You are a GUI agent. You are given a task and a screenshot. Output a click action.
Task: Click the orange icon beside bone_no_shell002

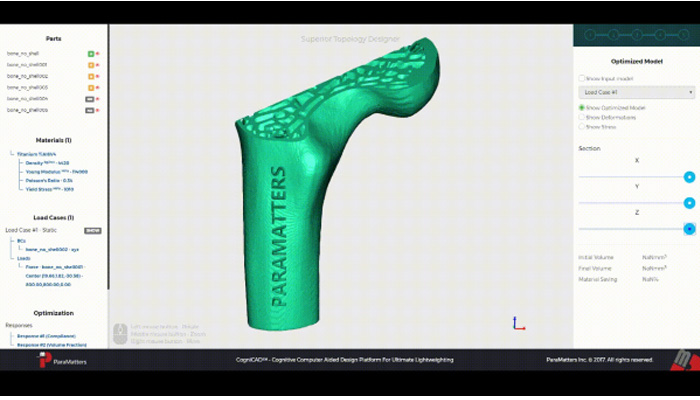(91, 76)
